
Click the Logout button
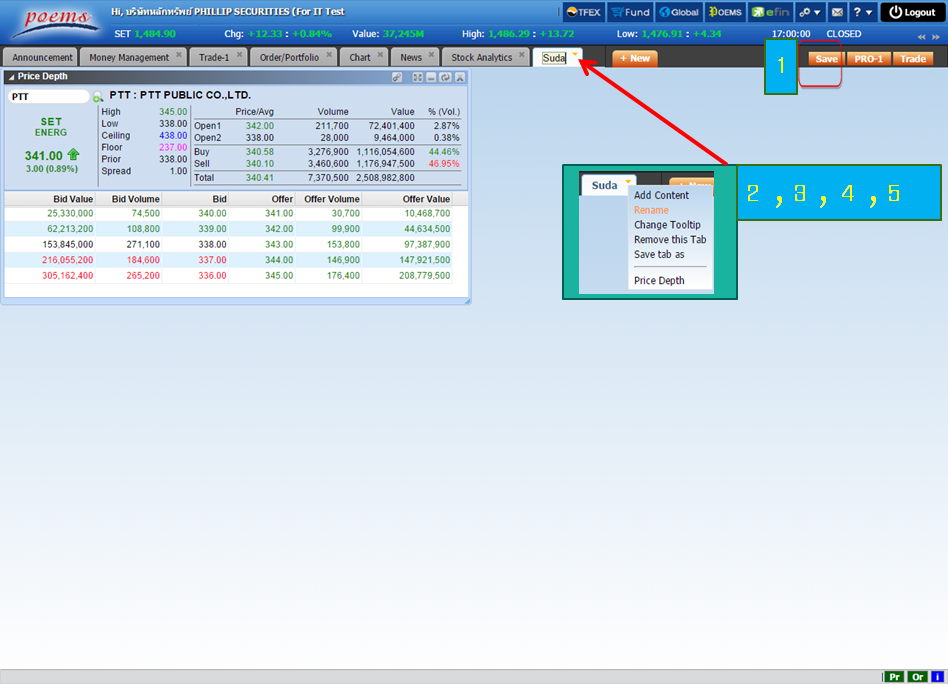[912, 12]
